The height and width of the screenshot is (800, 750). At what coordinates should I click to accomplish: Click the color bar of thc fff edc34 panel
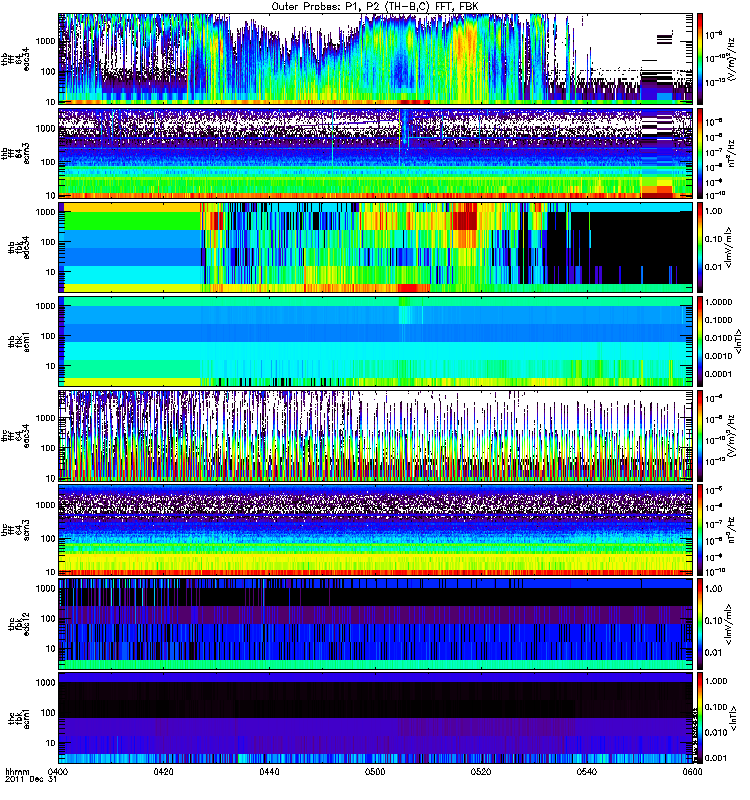(700, 436)
